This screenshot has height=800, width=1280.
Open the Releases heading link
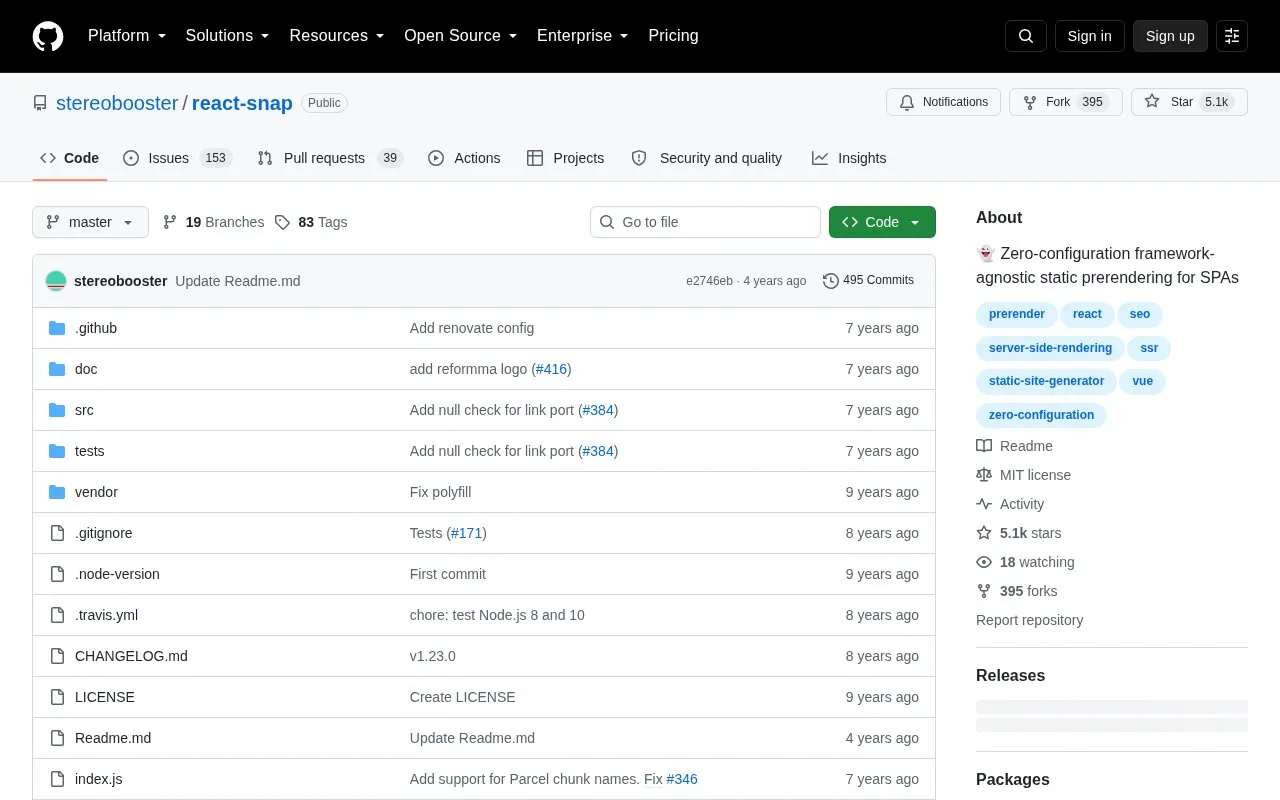coord(1010,676)
